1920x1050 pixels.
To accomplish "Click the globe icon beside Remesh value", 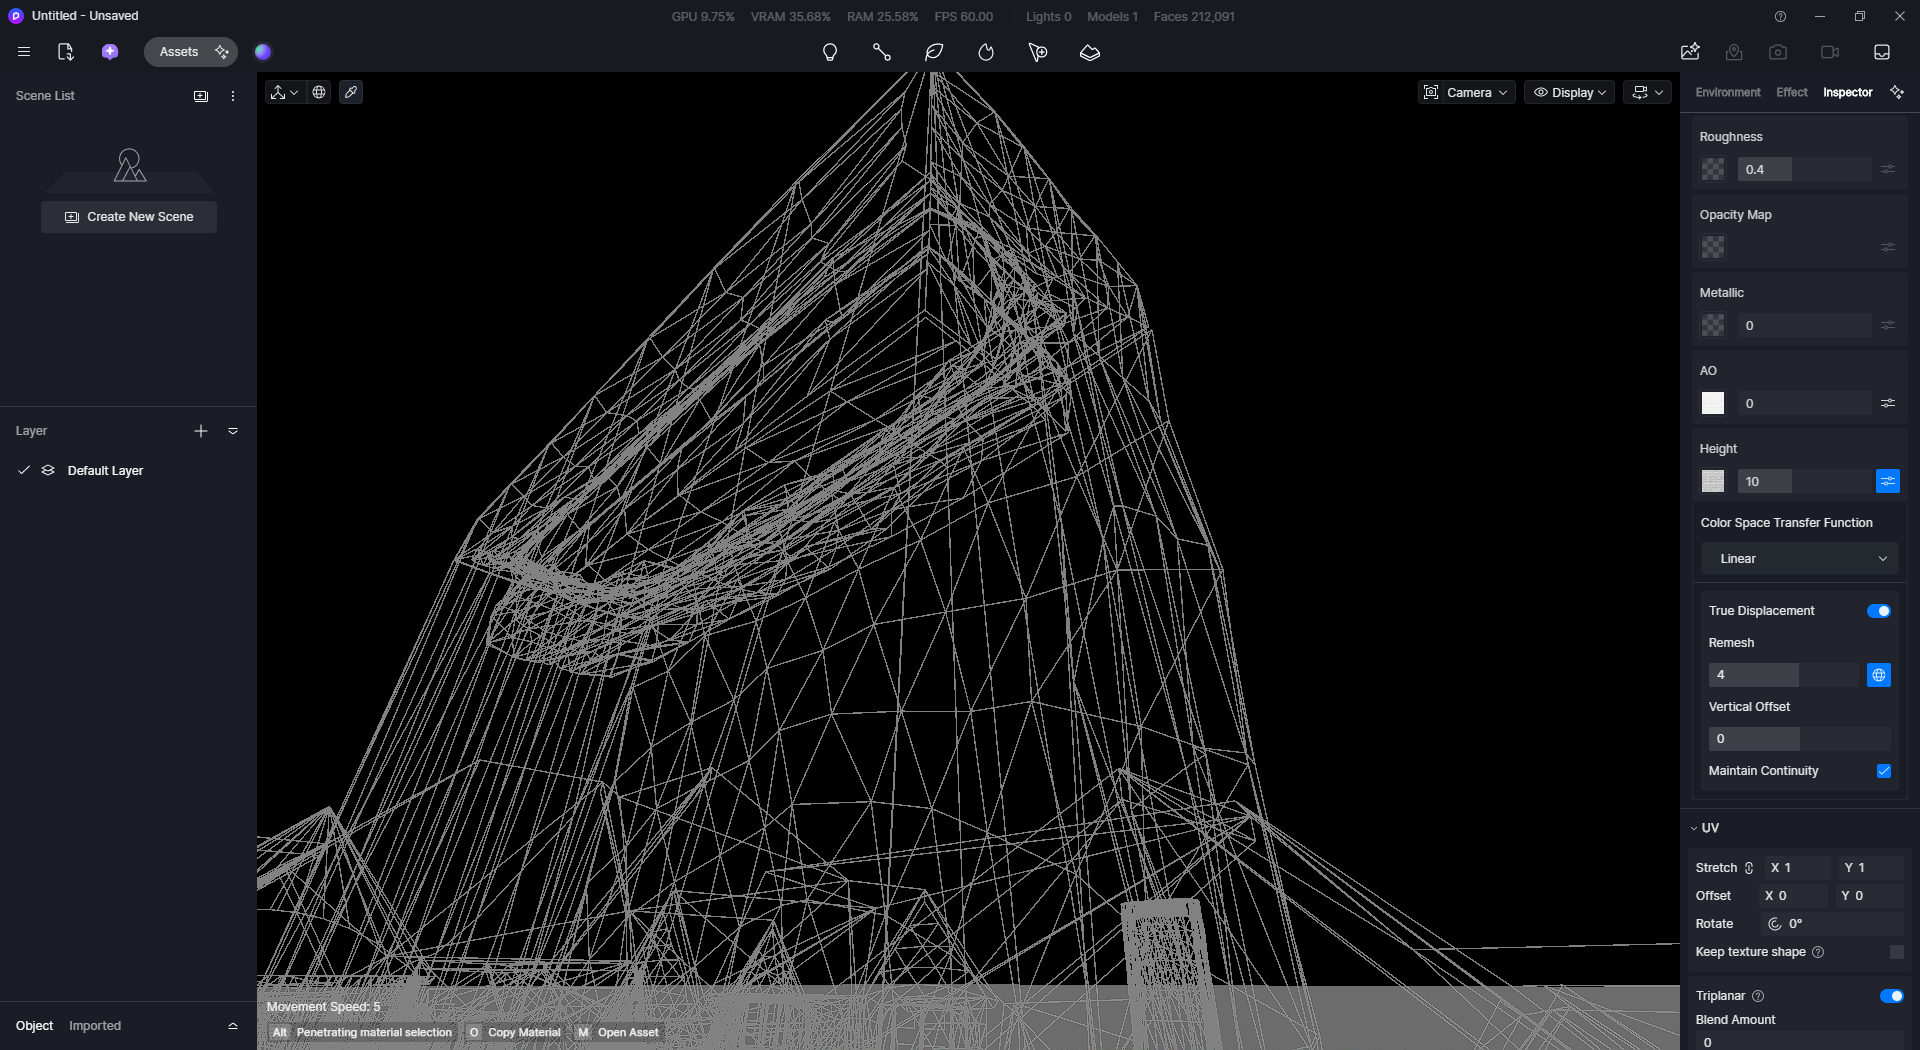I will pos(1878,675).
